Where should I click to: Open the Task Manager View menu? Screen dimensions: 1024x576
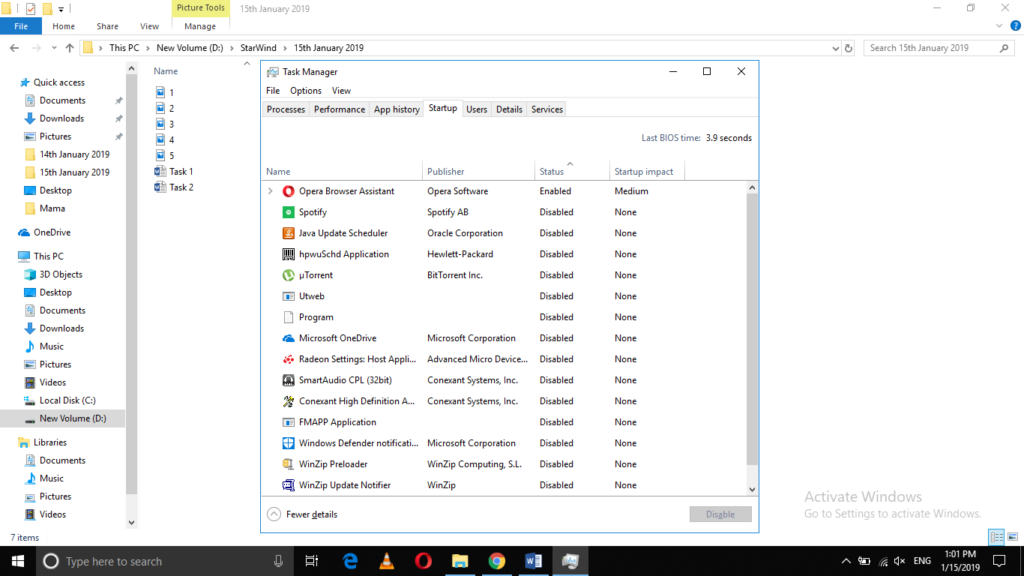[341, 91]
